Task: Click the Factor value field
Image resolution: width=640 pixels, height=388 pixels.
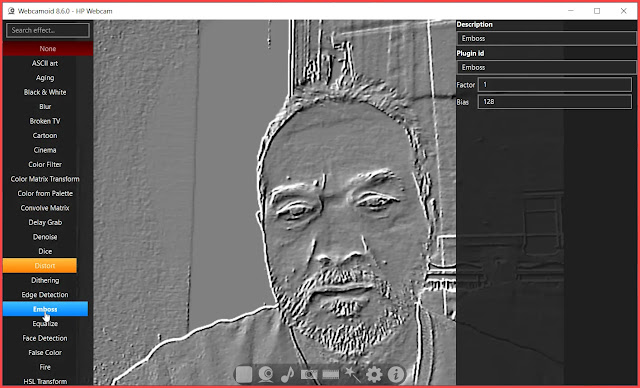Action: pyautogui.click(x=555, y=84)
